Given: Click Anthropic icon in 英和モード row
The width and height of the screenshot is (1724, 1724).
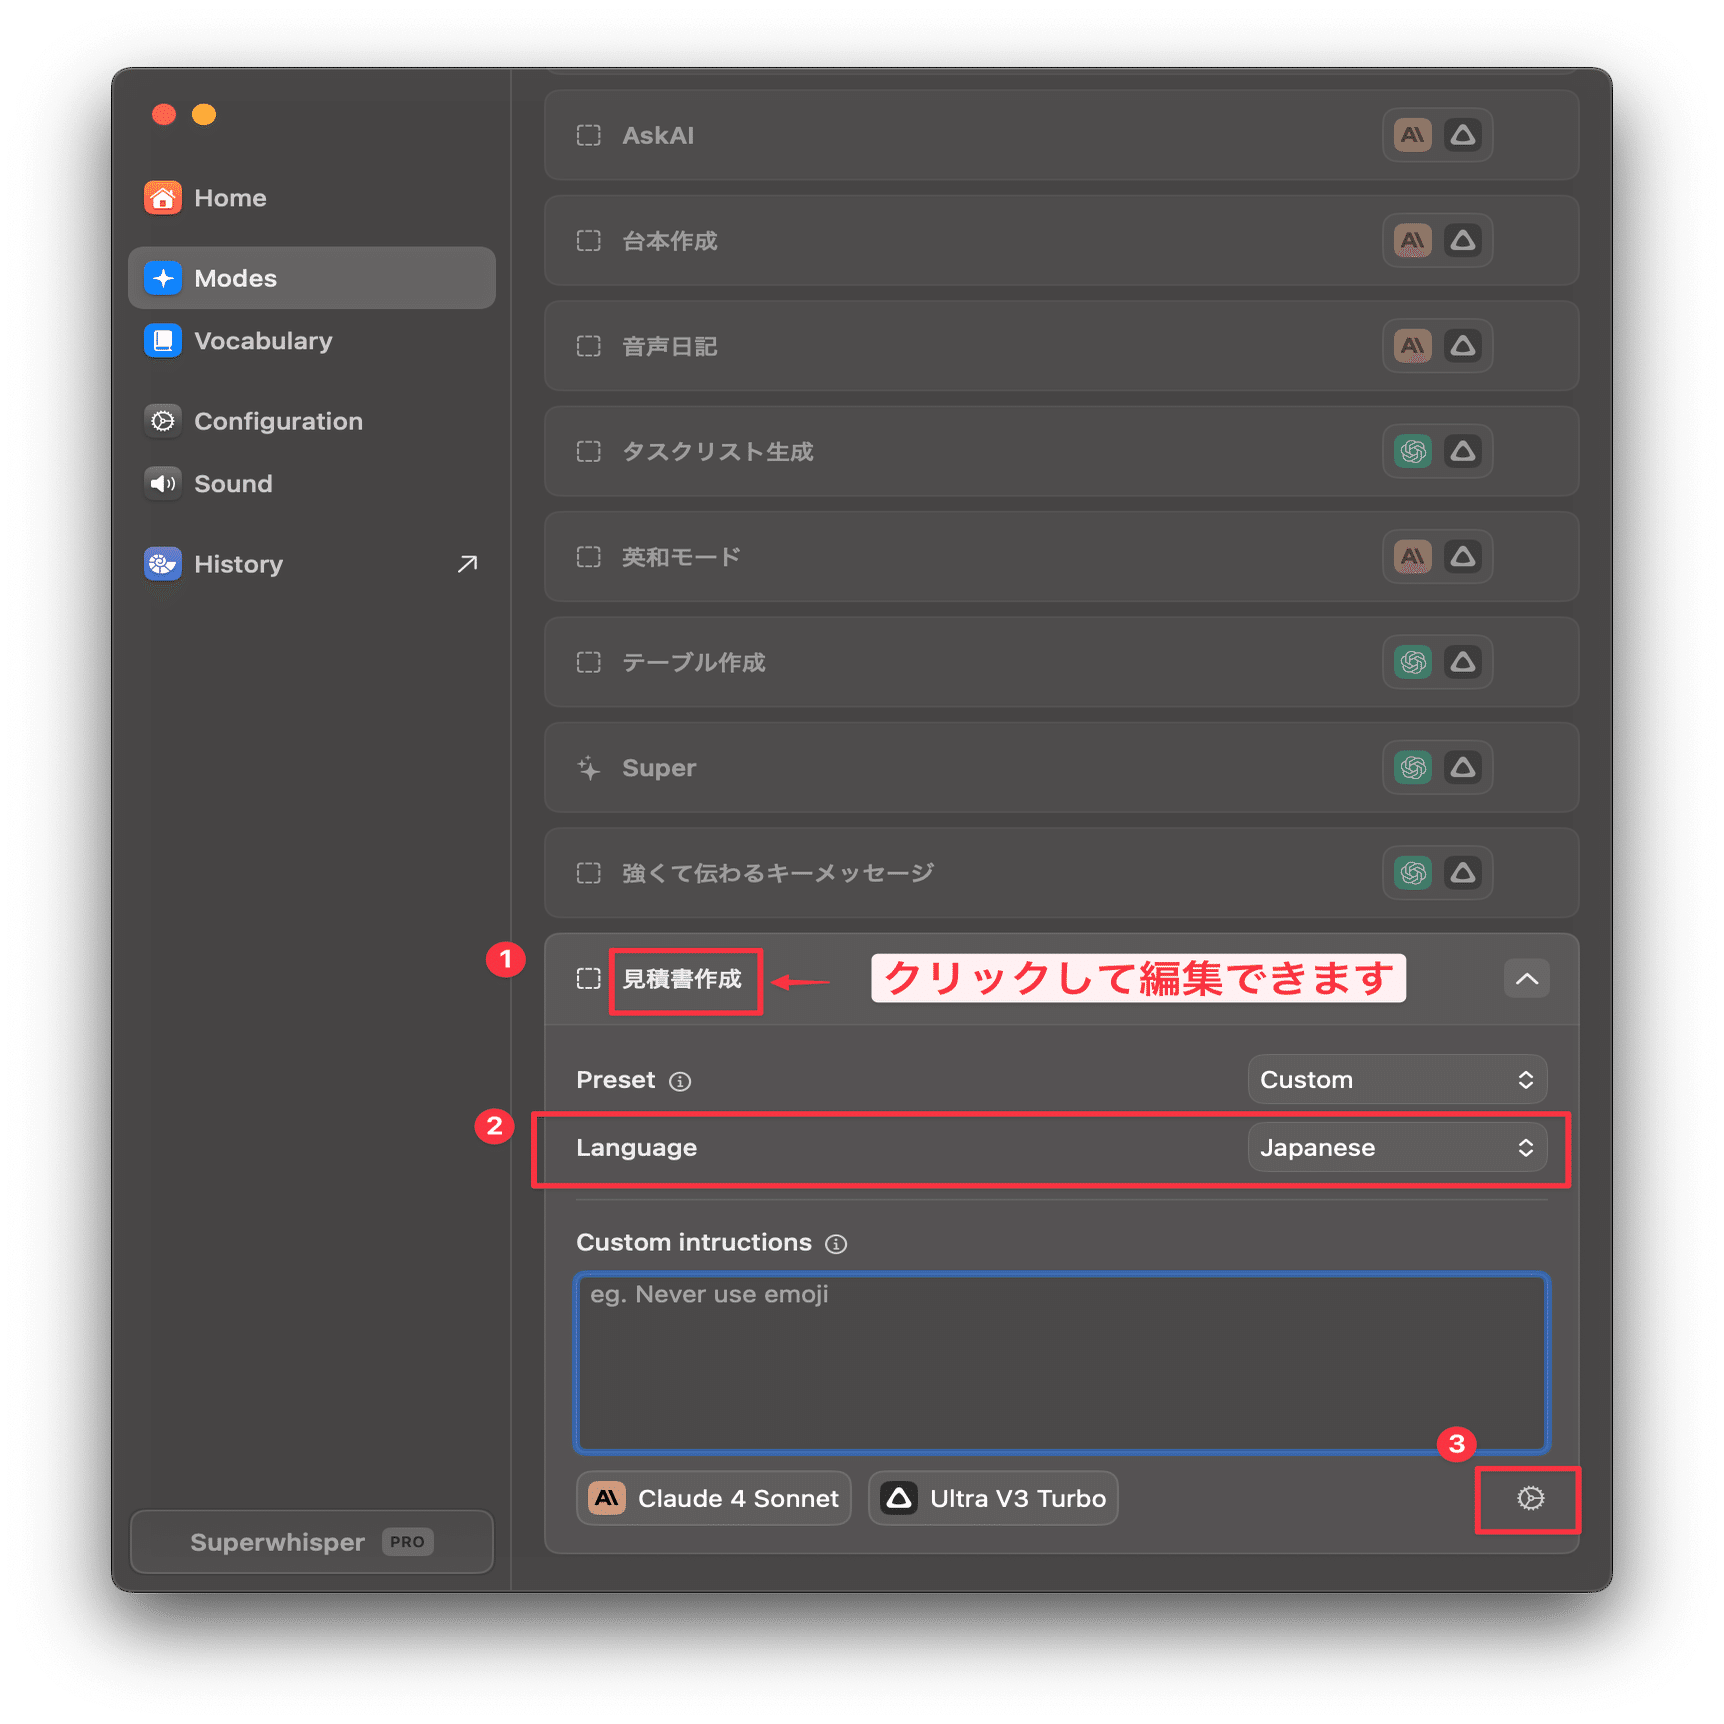Looking at the screenshot, I should click(1413, 557).
